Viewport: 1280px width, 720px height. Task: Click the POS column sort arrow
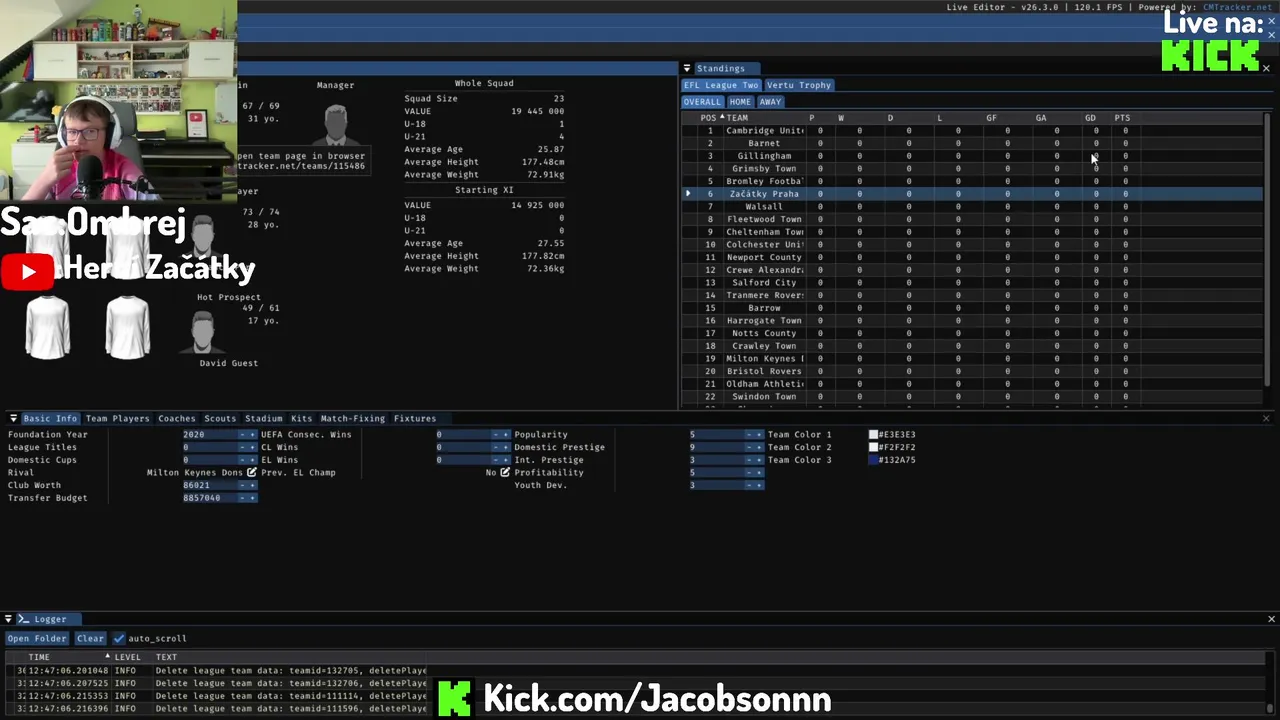click(721, 118)
